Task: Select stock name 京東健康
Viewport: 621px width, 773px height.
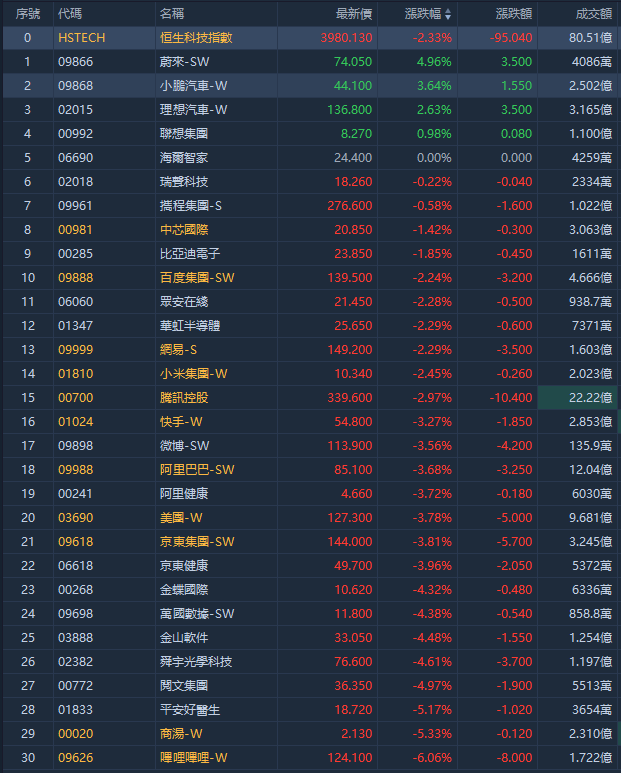Action: 184,566
